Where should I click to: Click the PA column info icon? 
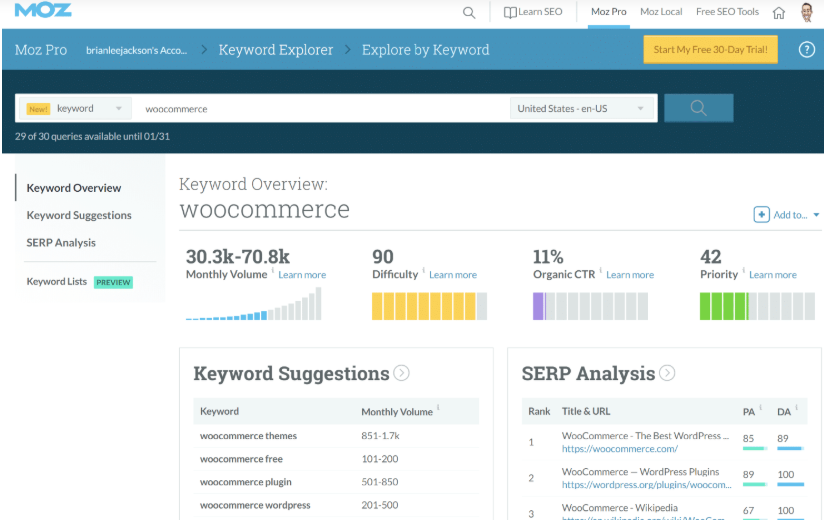click(x=760, y=407)
